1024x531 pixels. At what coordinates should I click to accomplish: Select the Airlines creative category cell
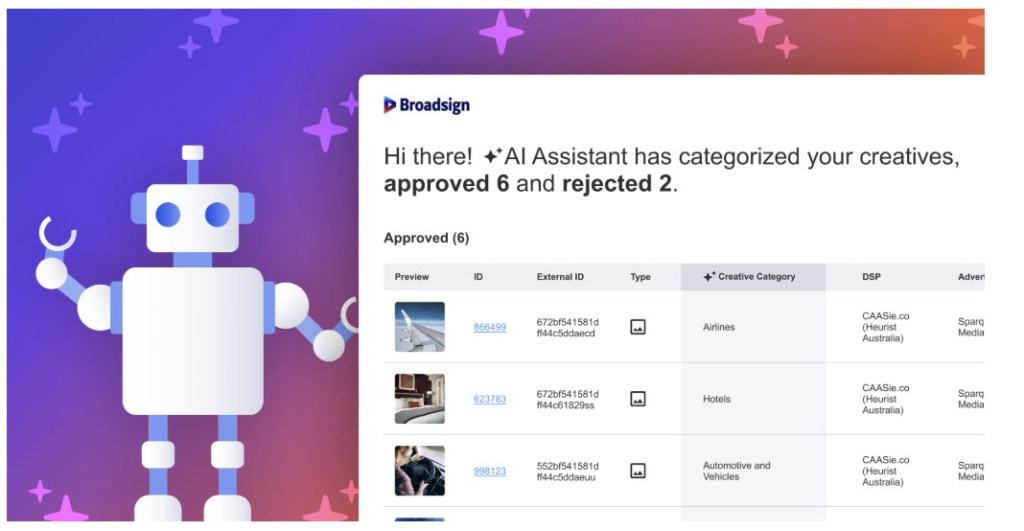(719, 327)
